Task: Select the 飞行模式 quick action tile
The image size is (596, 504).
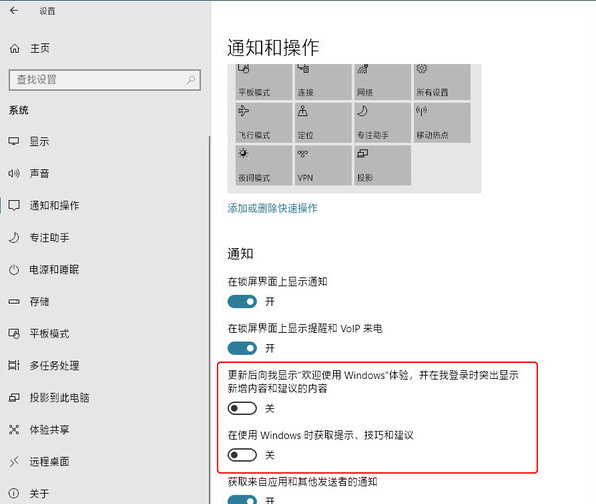Action: pos(264,123)
